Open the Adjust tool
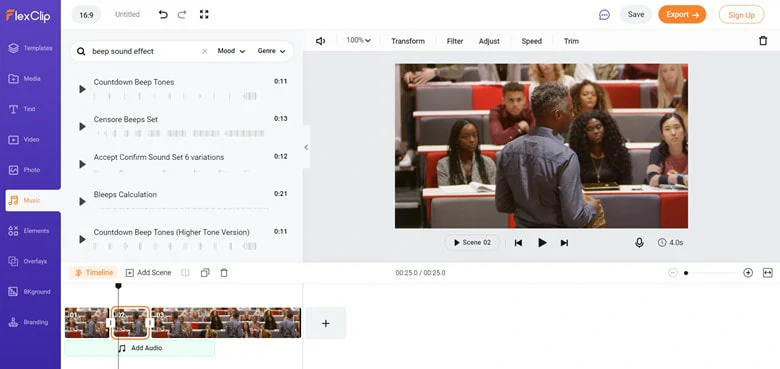 pos(489,41)
